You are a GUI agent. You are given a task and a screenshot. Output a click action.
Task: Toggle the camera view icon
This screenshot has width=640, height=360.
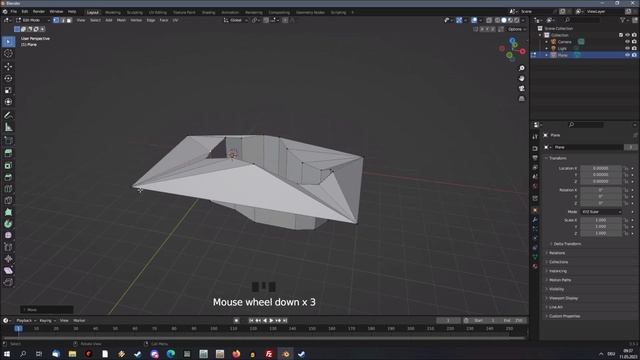point(522,89)
